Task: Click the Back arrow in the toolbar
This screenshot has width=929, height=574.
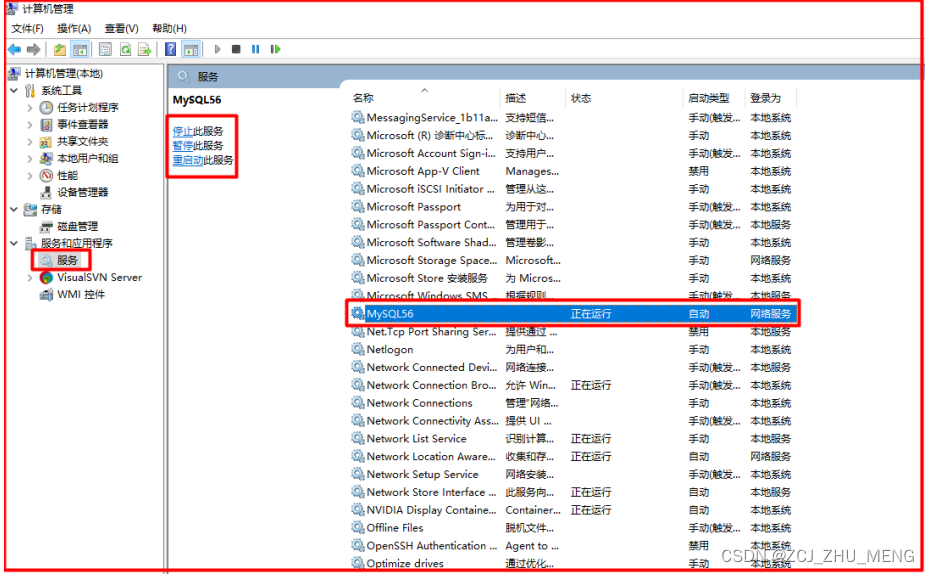Action: (x=15, y=49)
